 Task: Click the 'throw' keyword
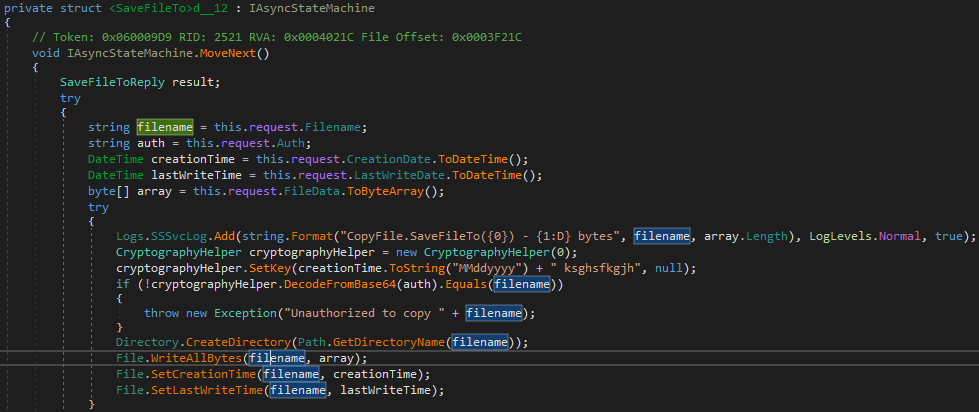tap(161, 313)
